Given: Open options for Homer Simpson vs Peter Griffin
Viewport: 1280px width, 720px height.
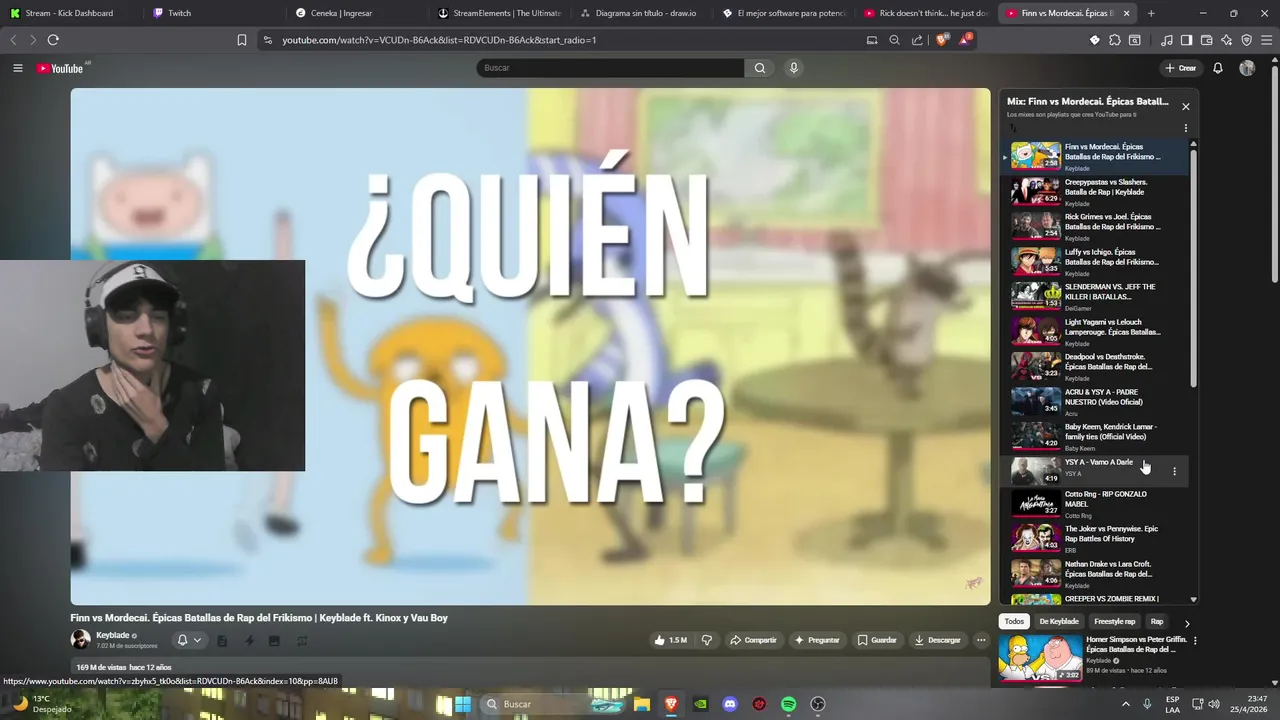Looking at the screenshot, I should pos(1195,641).
